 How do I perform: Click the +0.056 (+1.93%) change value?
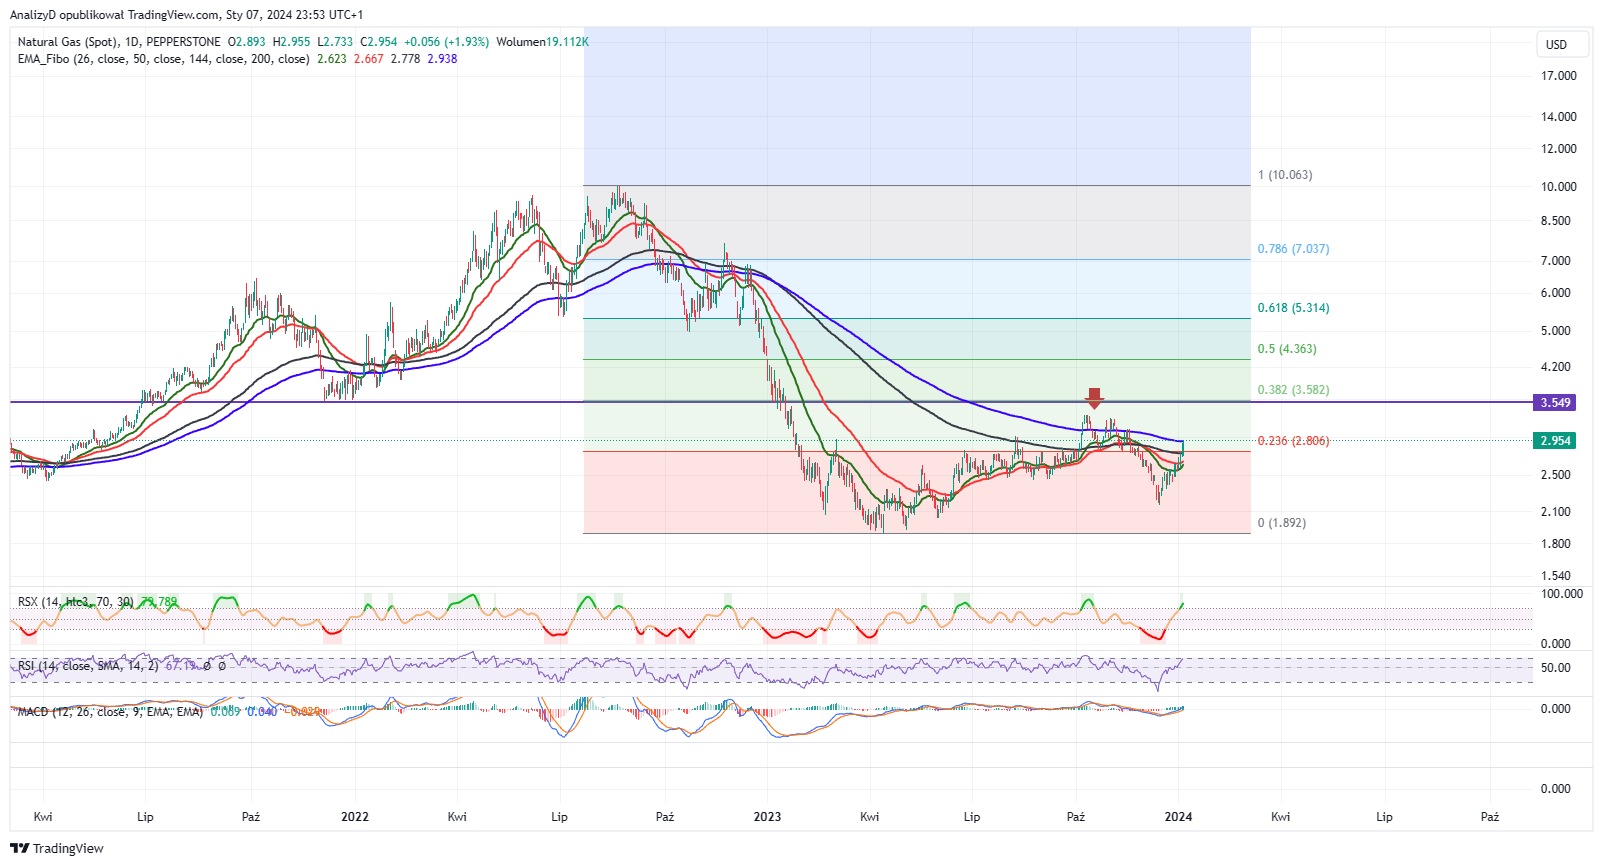coord(445,42)
